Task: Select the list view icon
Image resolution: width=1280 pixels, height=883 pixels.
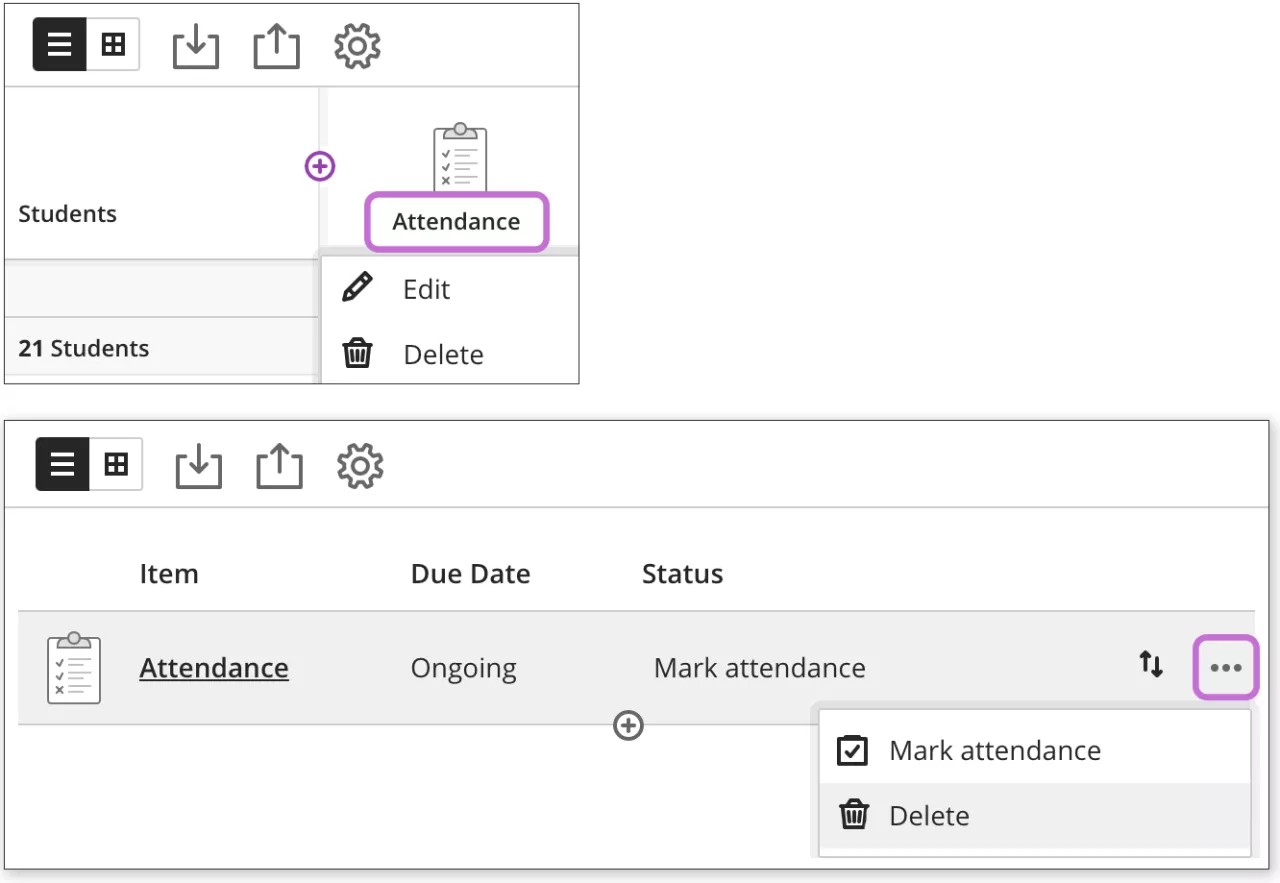Action: pyautogui.click(x=60, y=45)
